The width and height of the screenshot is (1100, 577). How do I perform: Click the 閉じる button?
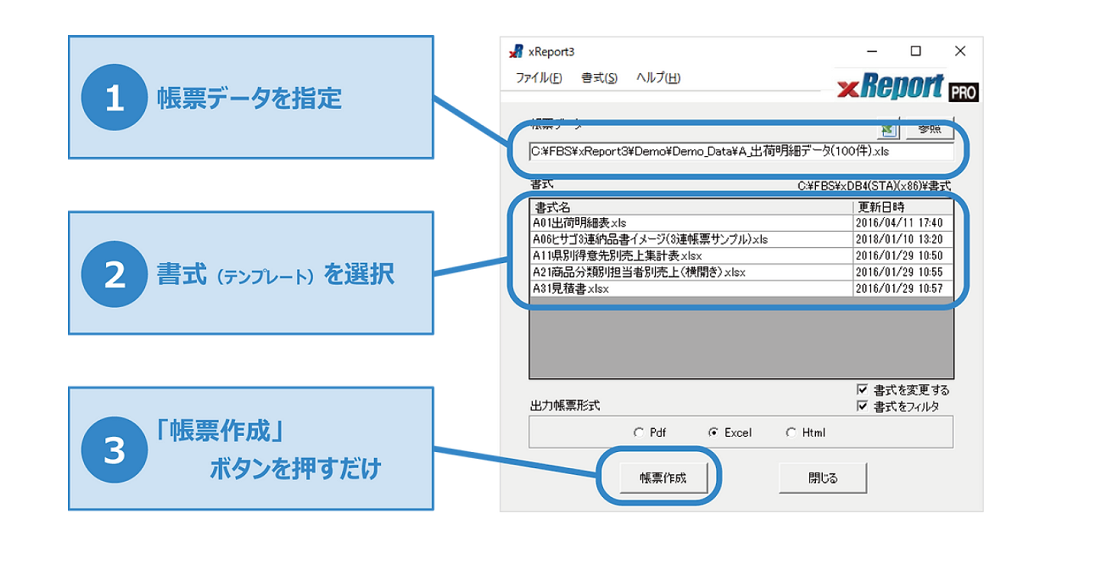point(822,478)
